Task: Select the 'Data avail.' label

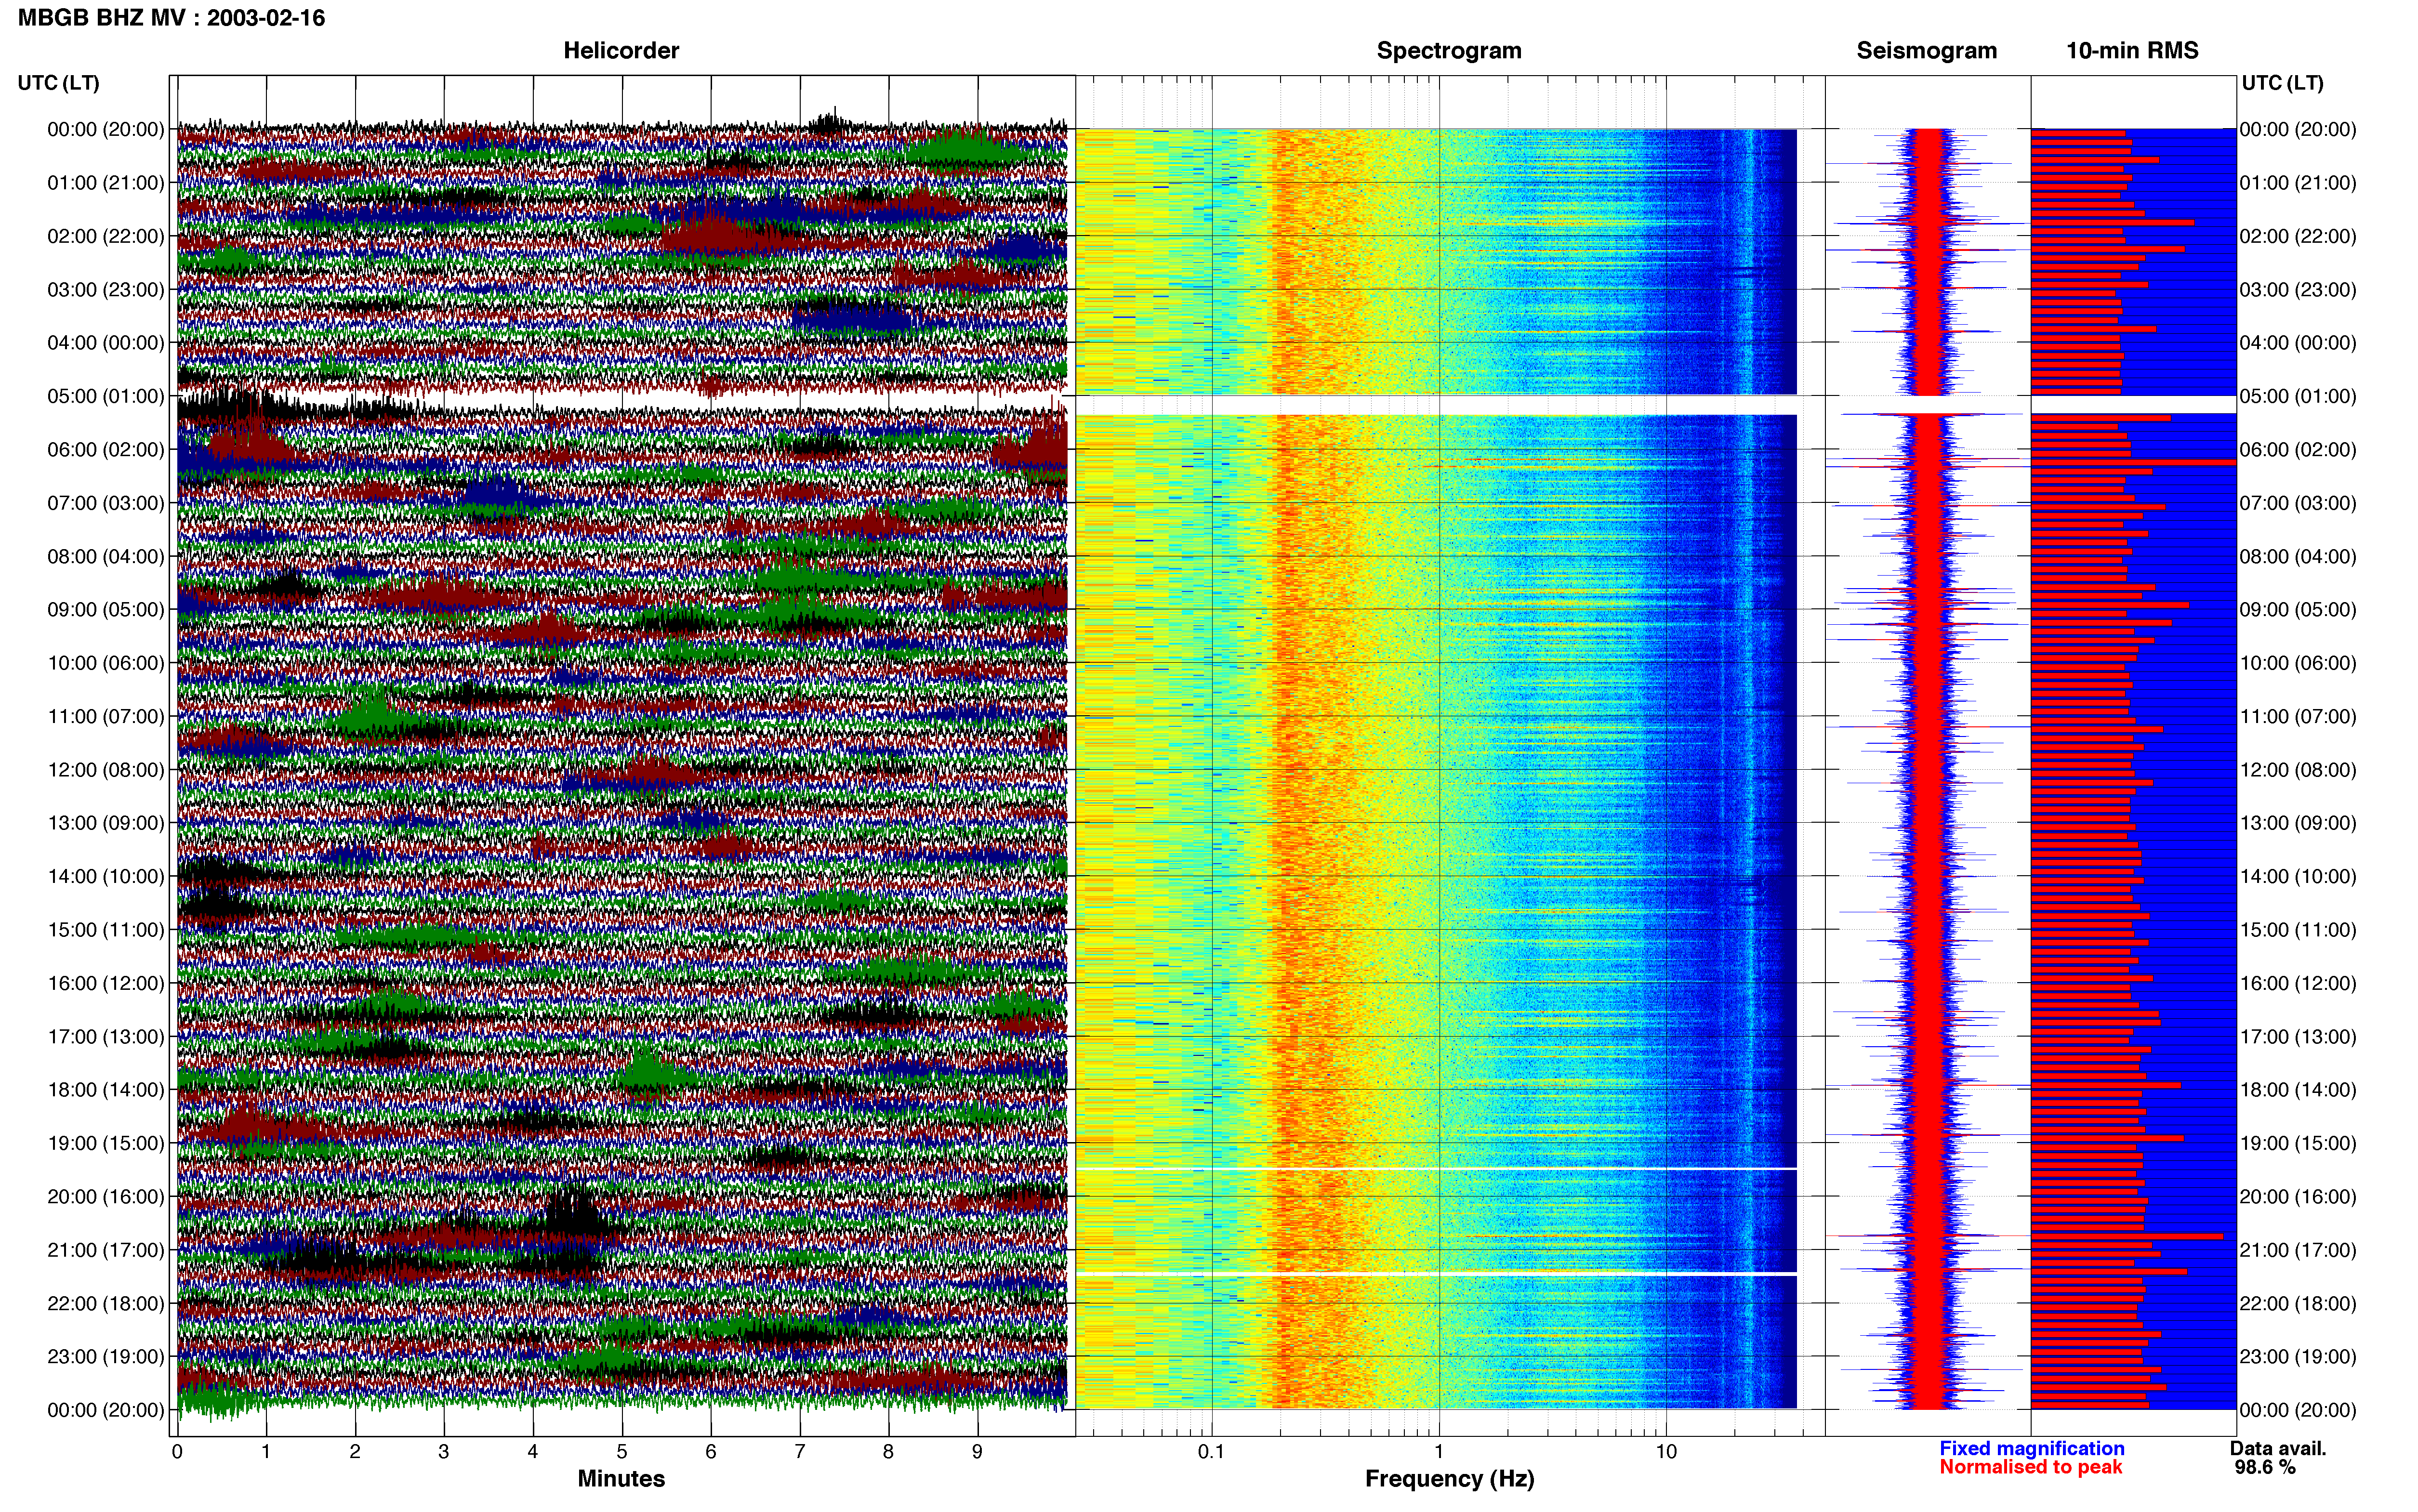Action: (2278, 1448)
